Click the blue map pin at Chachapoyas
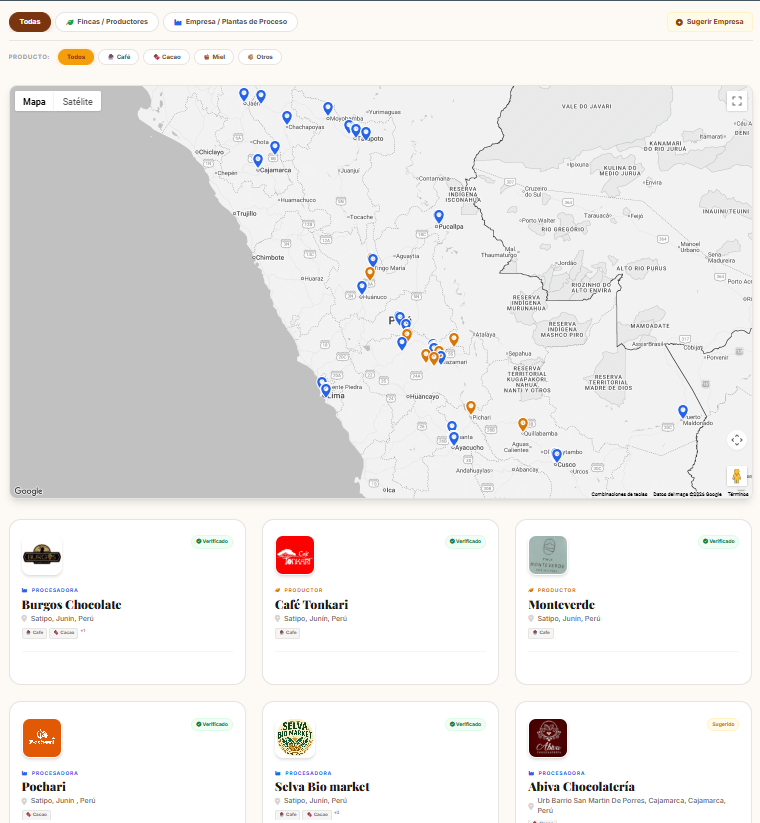The width and height of the screenshot is (760, 823). (287, 117)
